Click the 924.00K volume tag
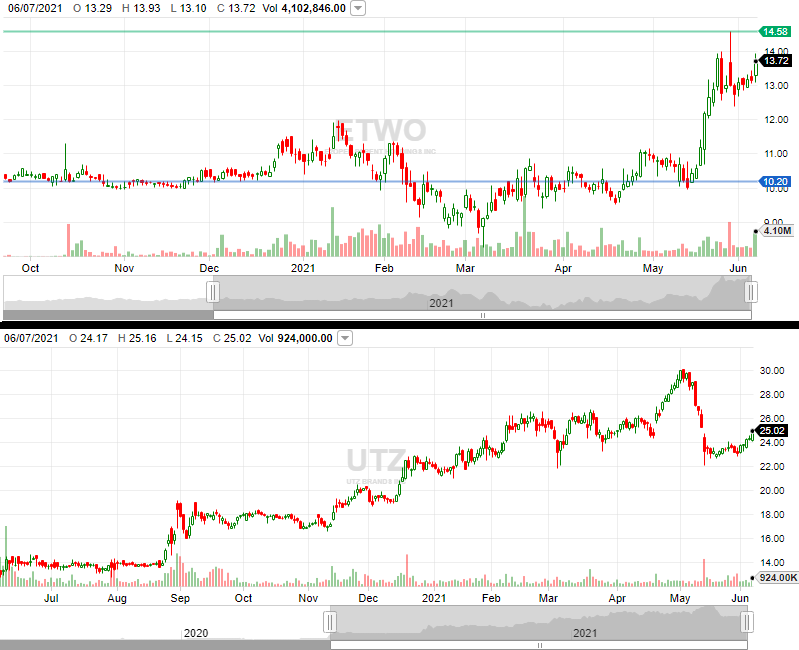Image resolution: width=799 pixels, height=650 pixels. (778, 577)
